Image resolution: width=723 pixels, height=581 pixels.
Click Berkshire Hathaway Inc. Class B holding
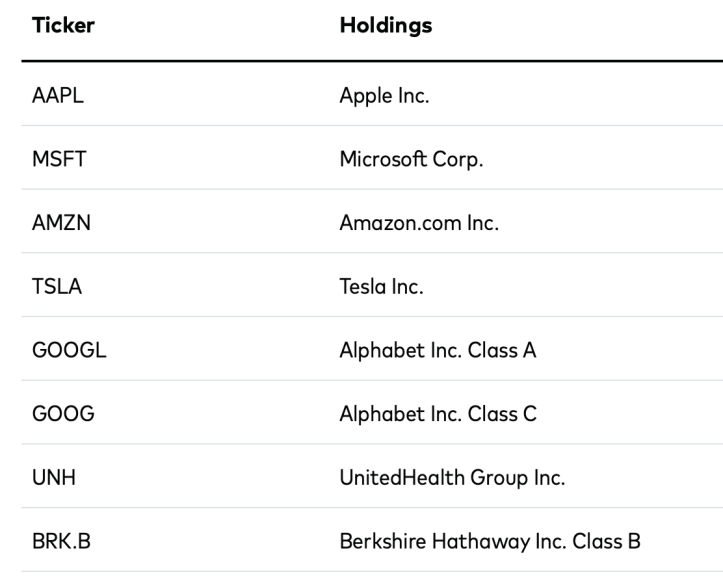490,542
